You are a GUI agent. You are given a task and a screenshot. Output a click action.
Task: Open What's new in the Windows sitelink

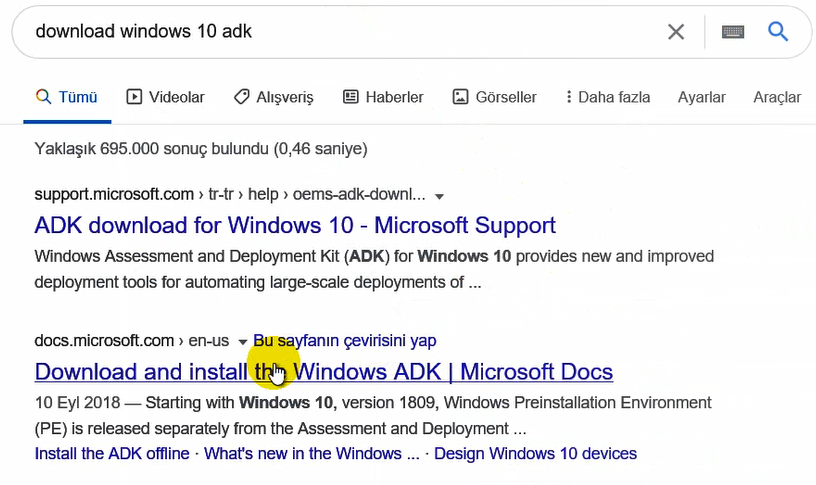pyautogui.click(x=311, y=453)
